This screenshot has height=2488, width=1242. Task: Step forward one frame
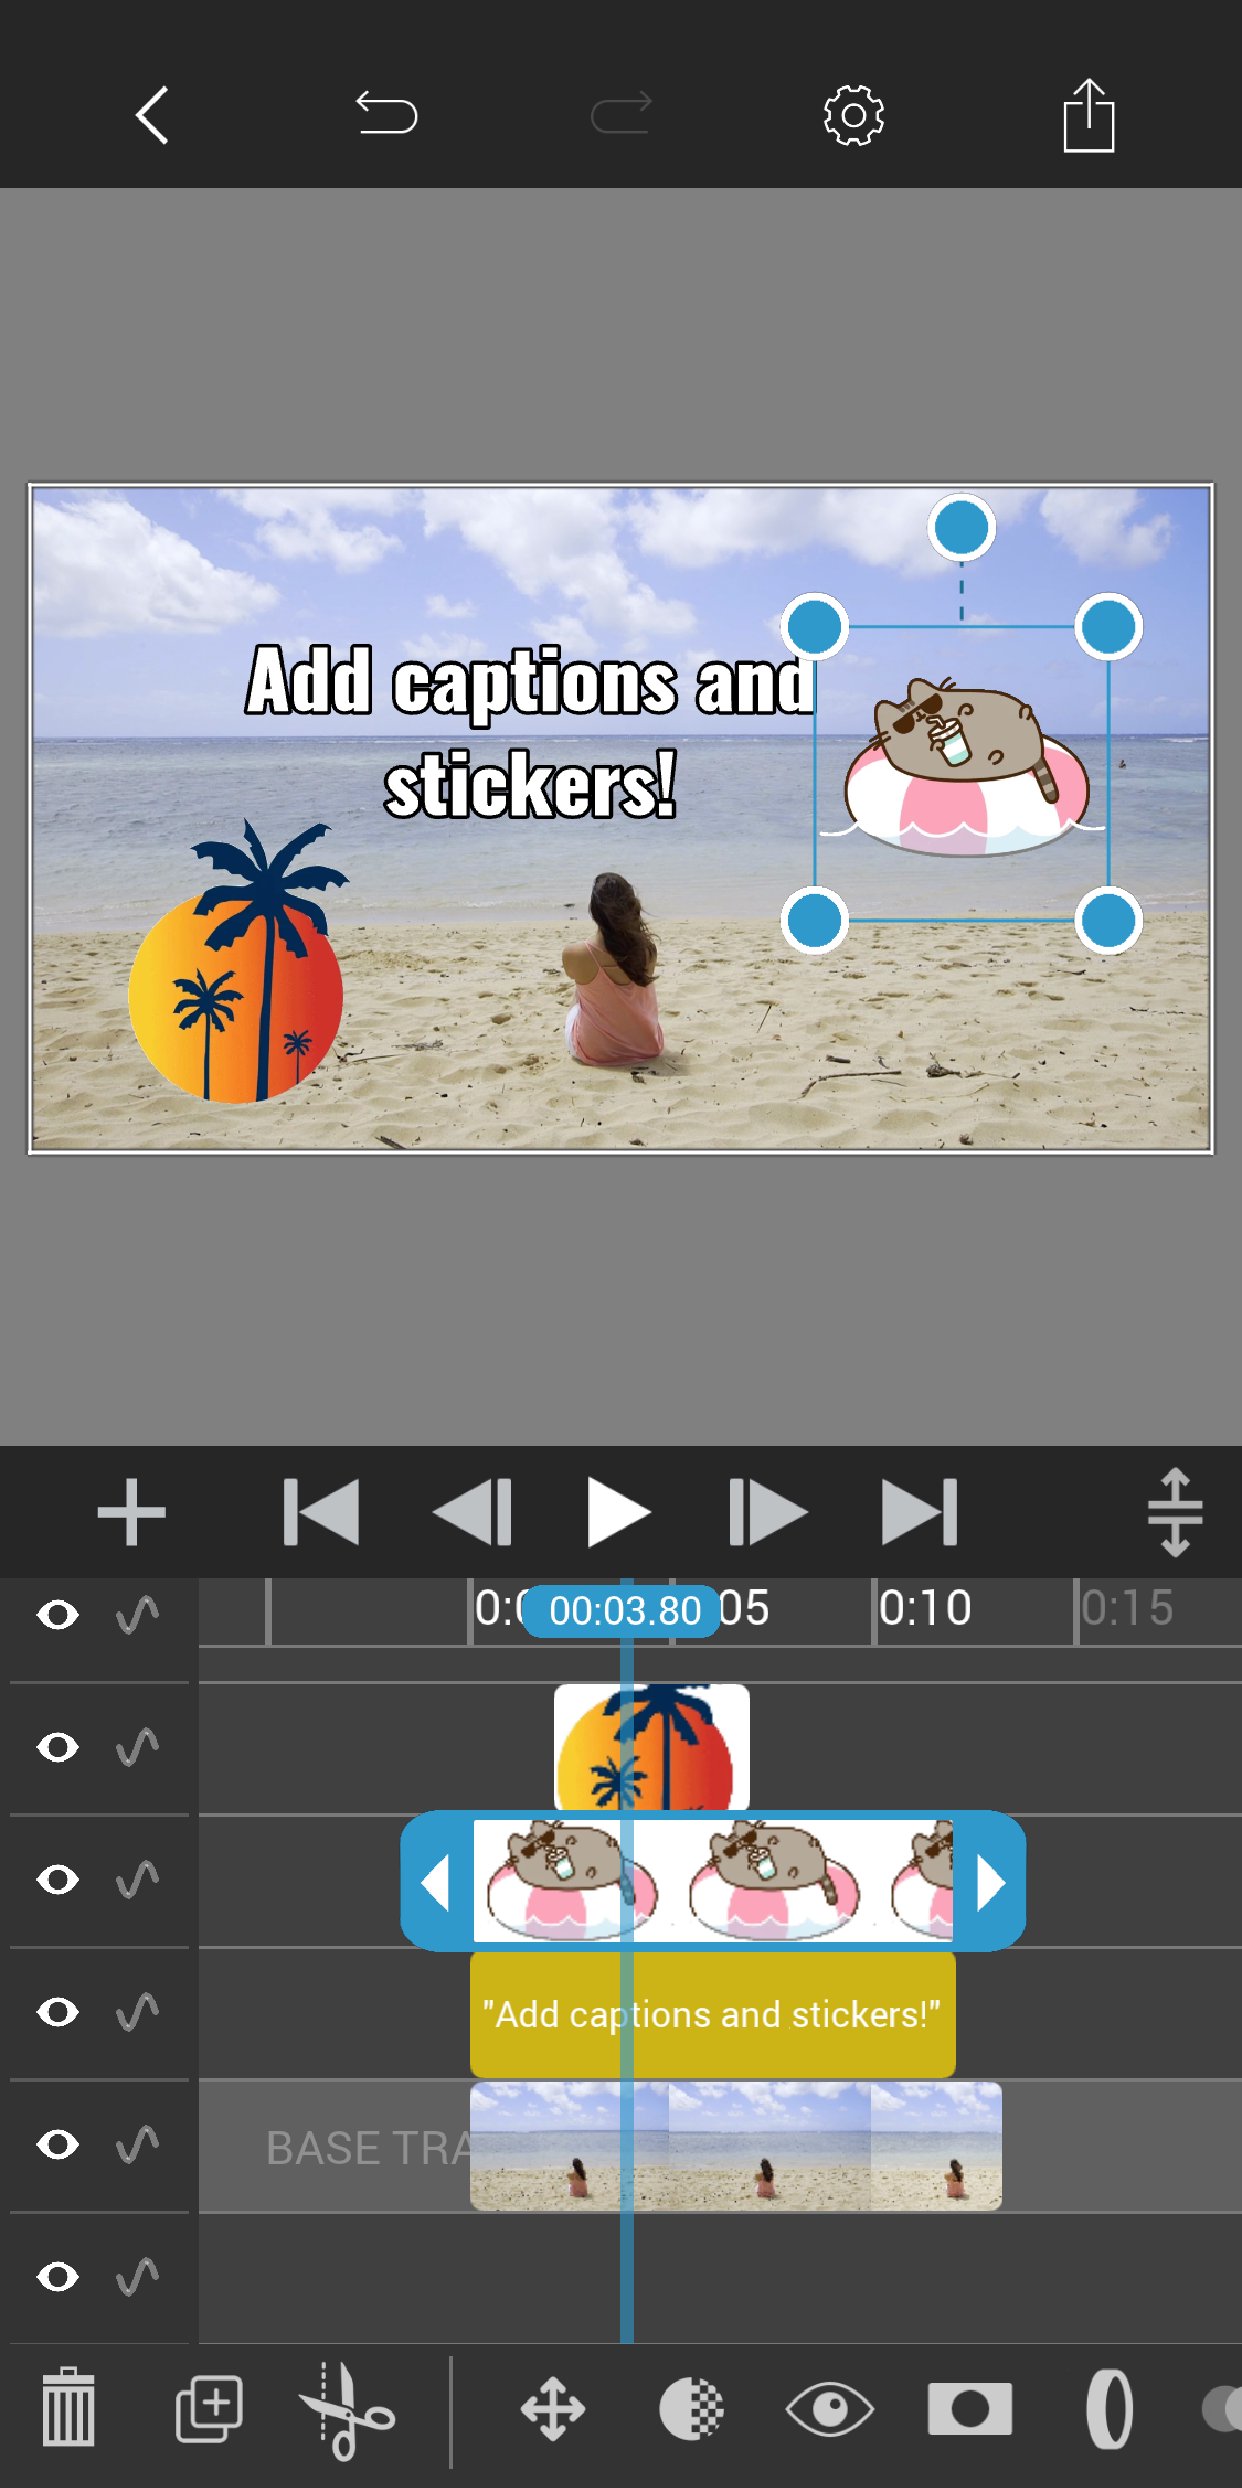click(767, 1512)
